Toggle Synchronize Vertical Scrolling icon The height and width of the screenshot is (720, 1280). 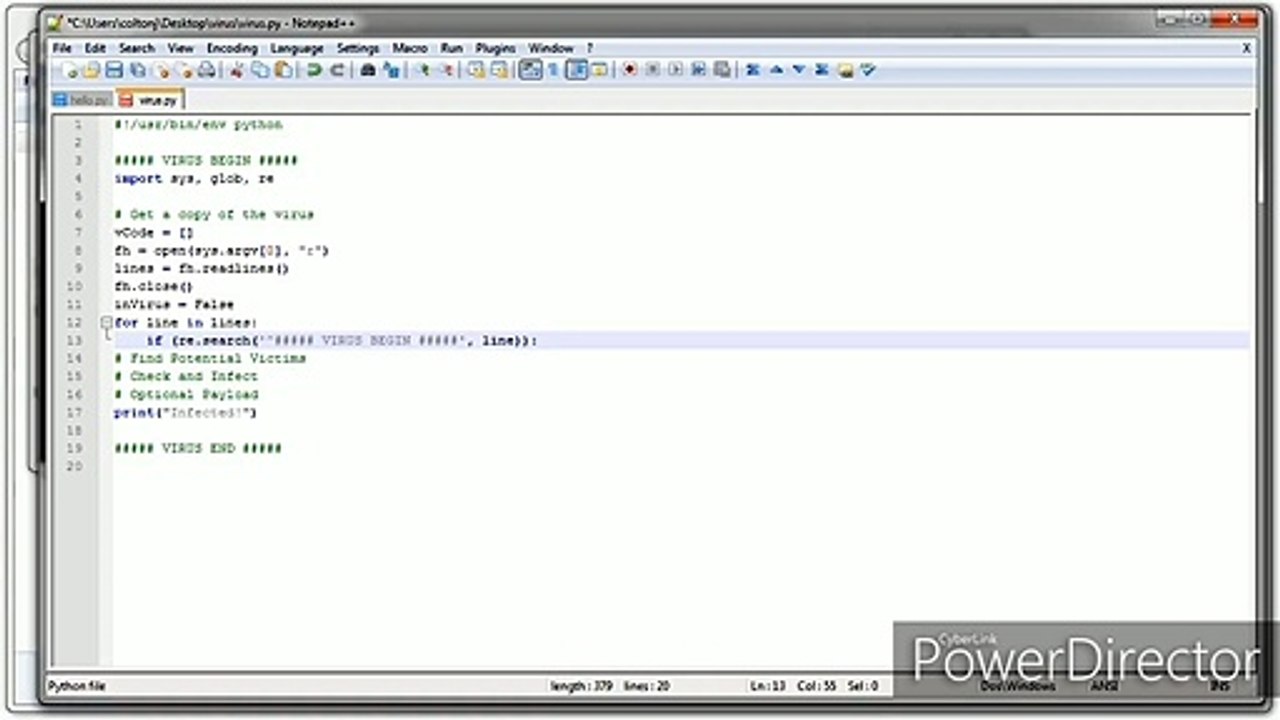pyautogui.click(x=476, y=70)
